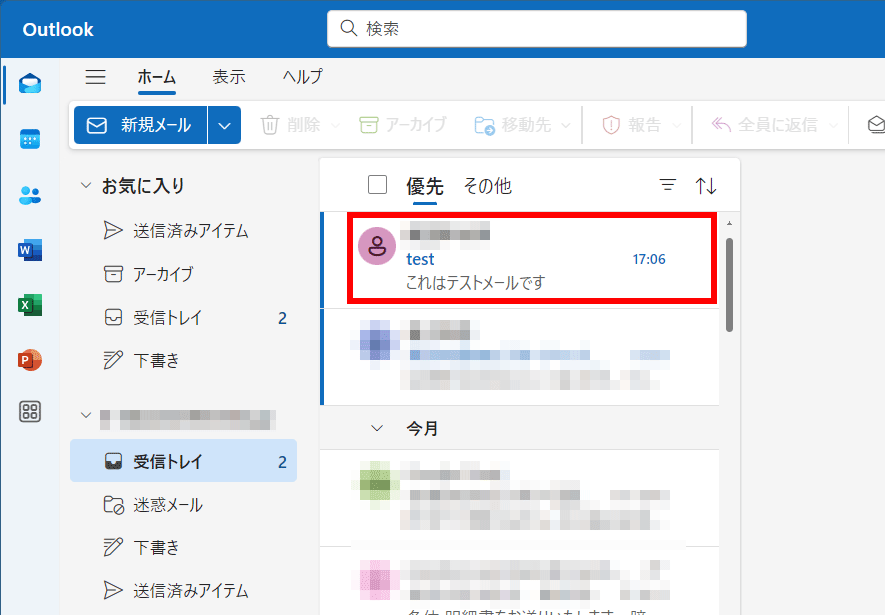Click the sort arrows icon
This screenshot has width=885, height=615.
706,186
